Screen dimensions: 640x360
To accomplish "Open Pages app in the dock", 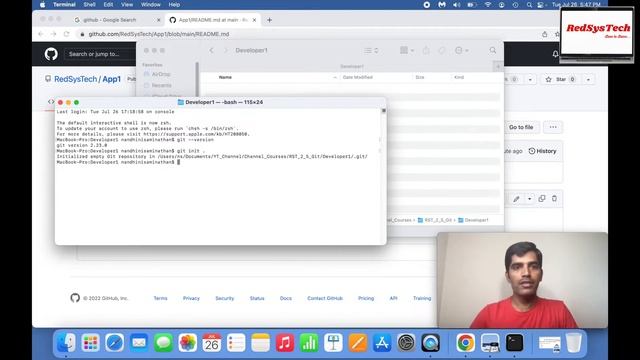I will (358, 342).
